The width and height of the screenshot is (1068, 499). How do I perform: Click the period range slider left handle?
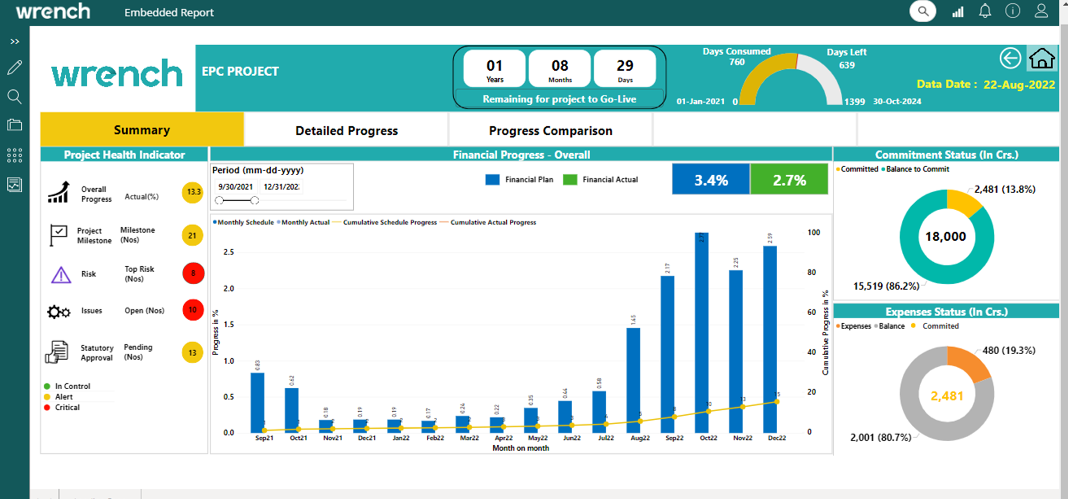point(219,201)
